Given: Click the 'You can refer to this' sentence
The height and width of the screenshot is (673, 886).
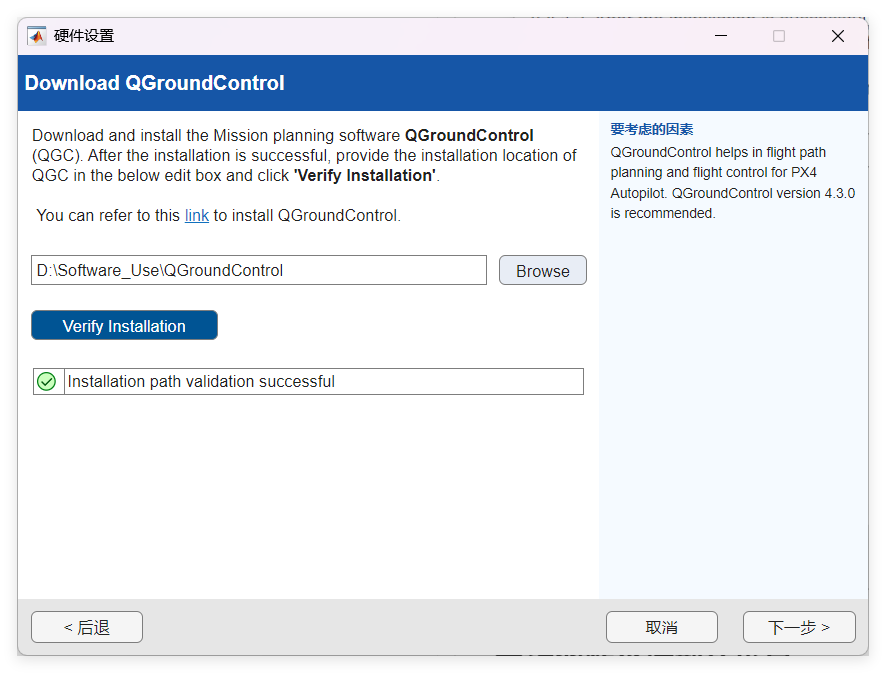Looking at the screenshot, I should point(108,215).
